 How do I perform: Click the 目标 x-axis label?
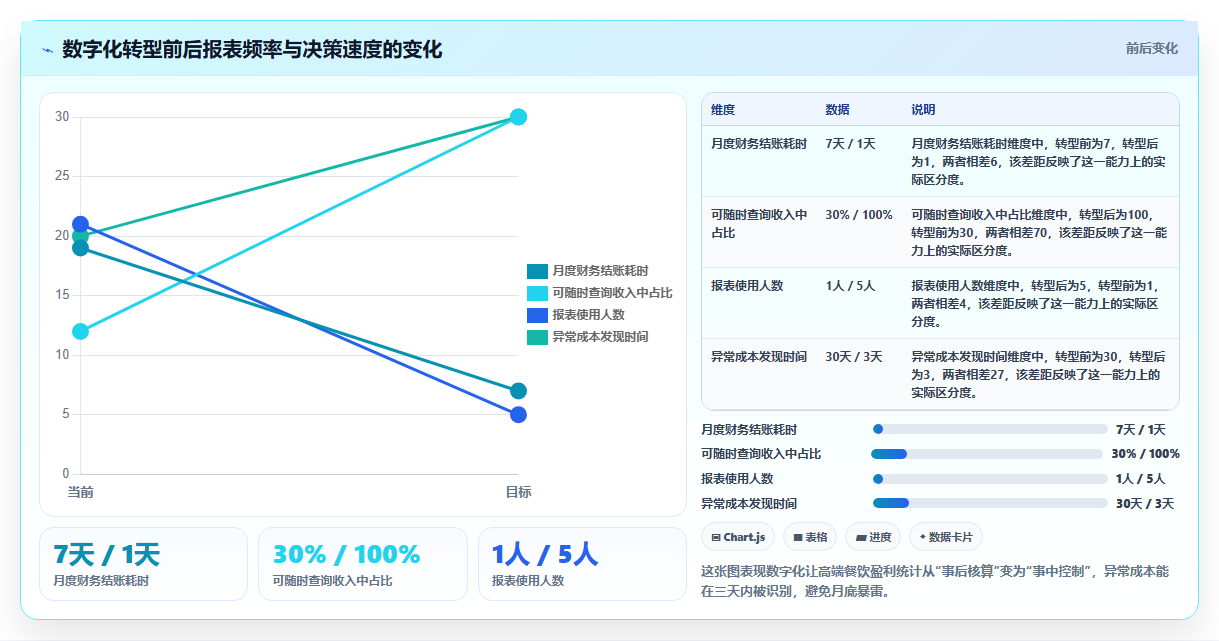pos(518,492)
